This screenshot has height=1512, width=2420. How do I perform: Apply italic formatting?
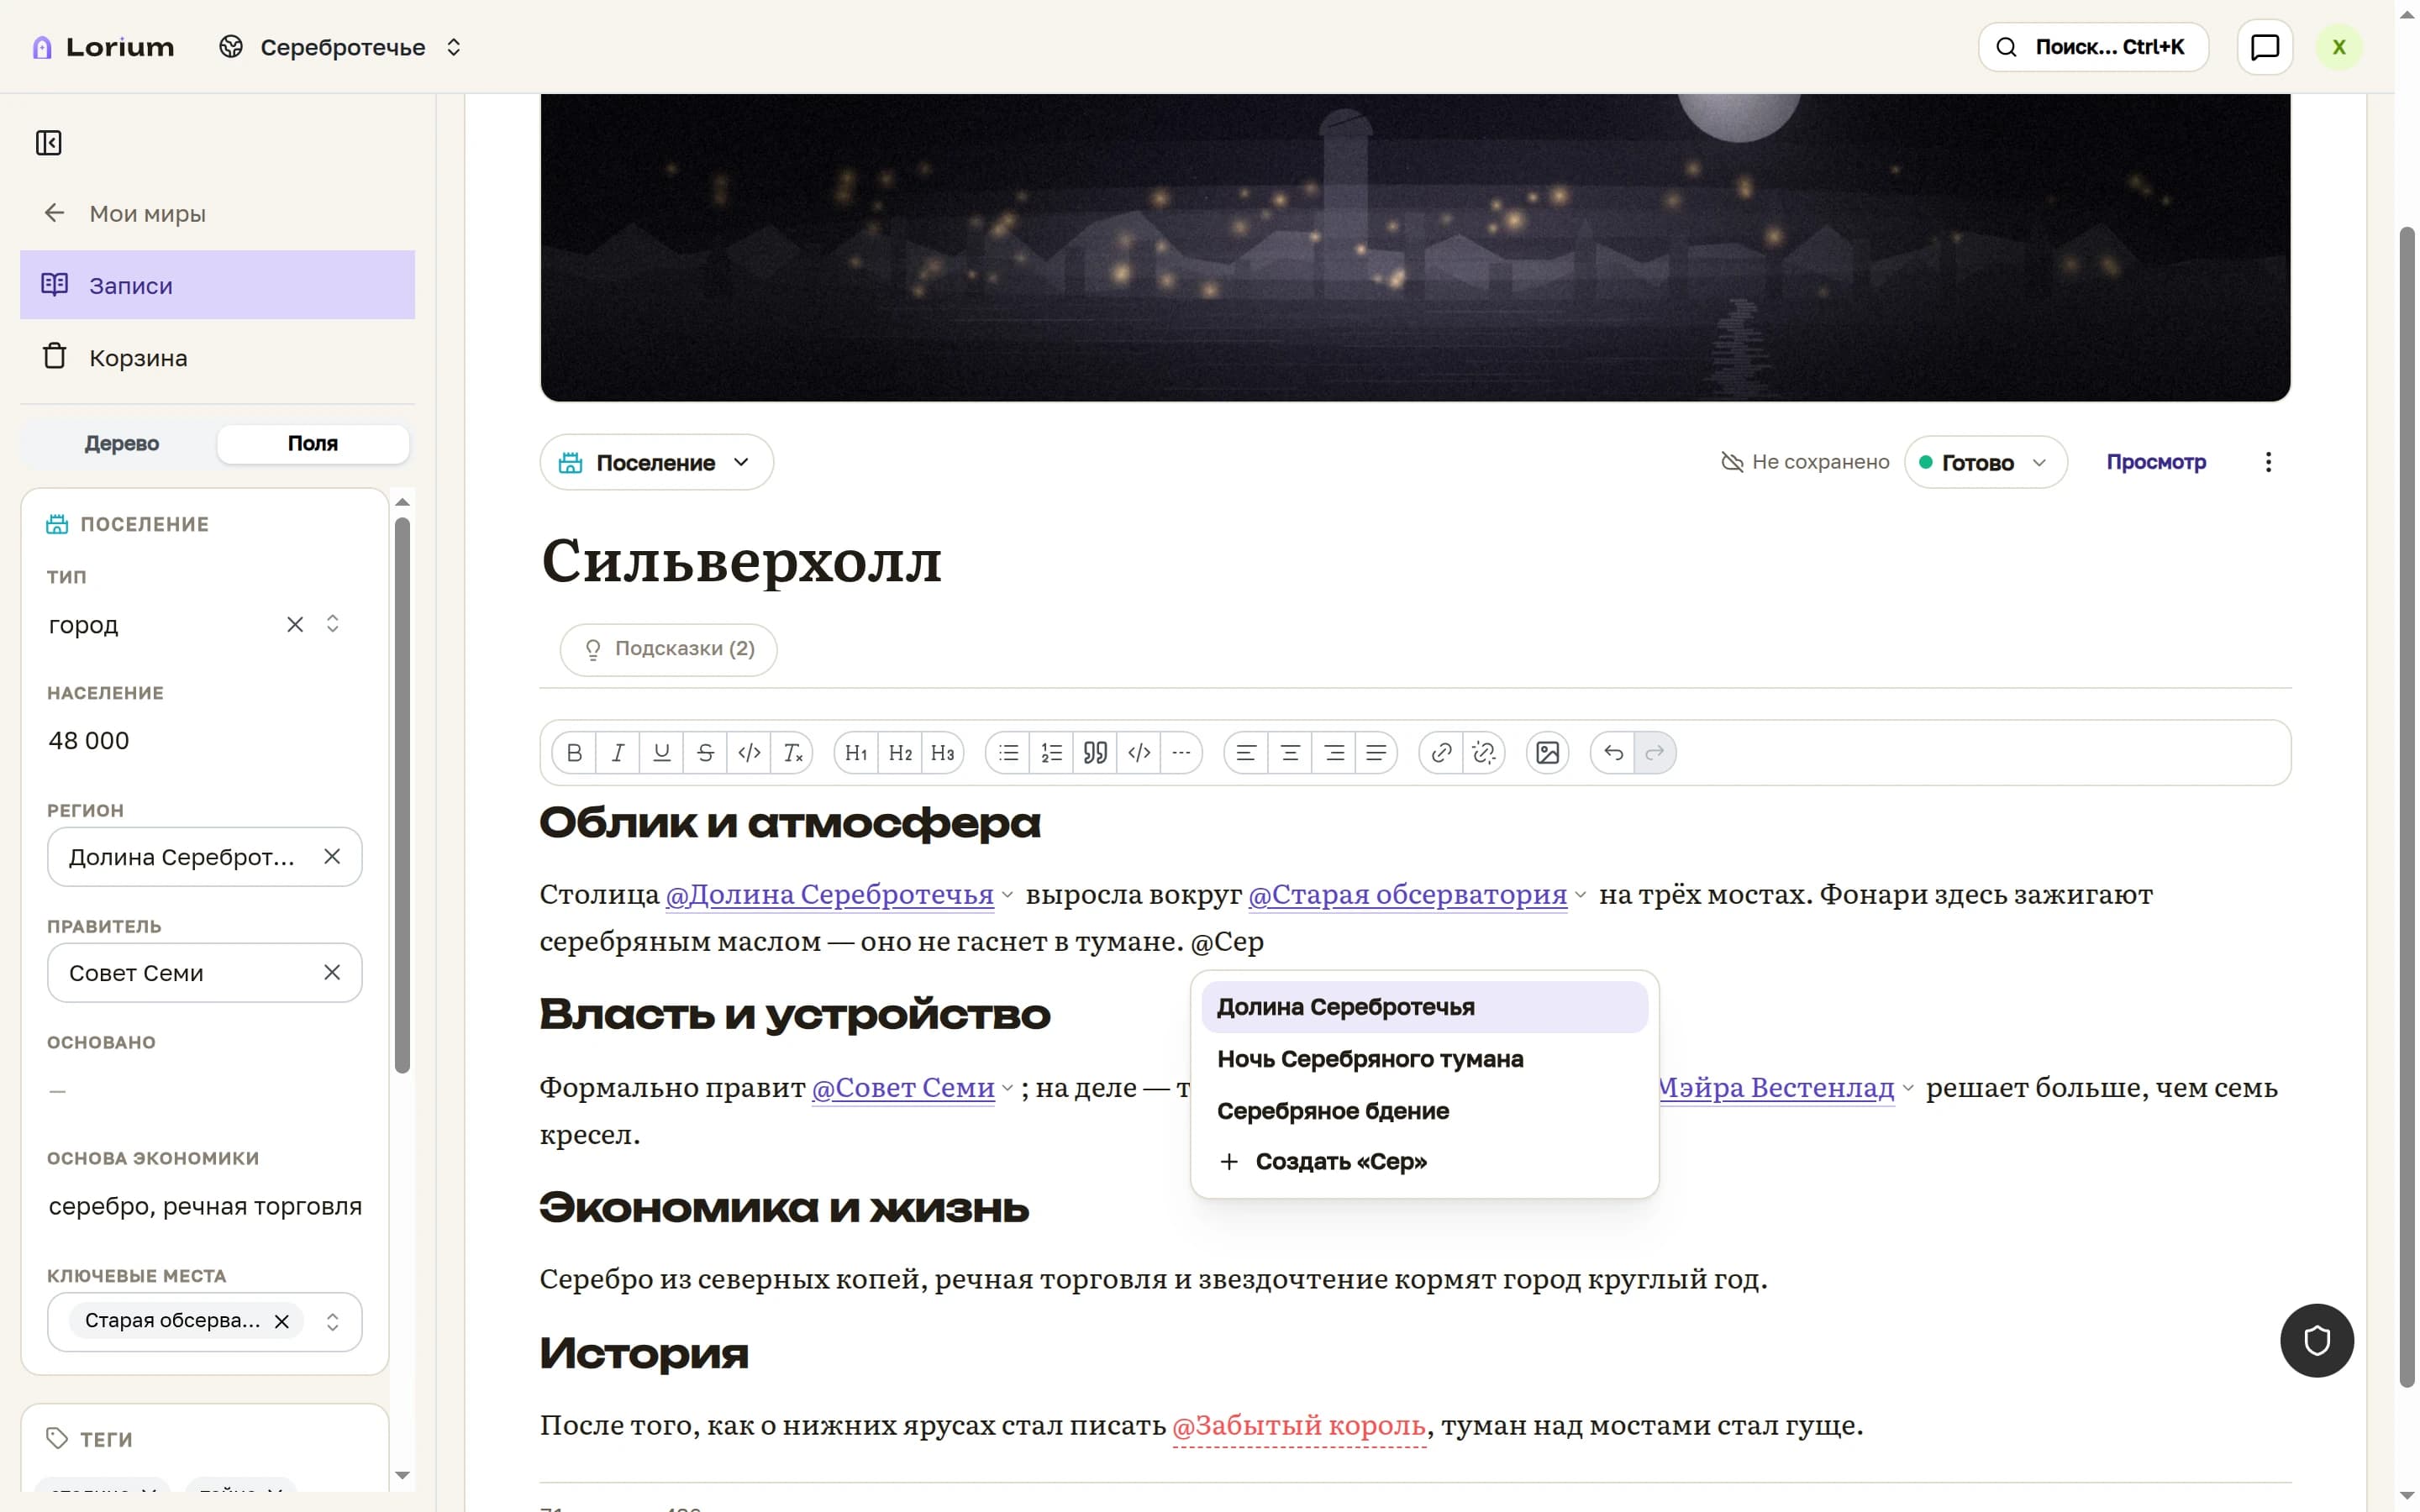[618, 753]
